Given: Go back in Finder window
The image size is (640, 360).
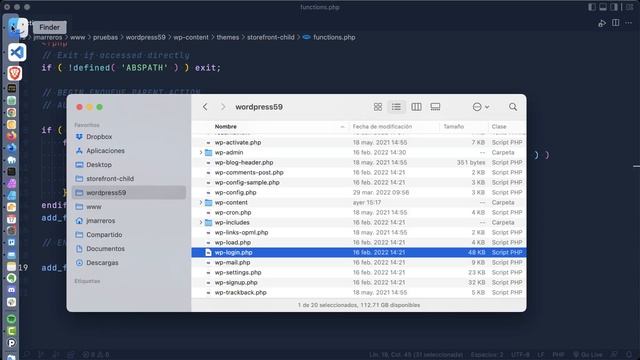Looking at the screenshot, I should [205, 107].
